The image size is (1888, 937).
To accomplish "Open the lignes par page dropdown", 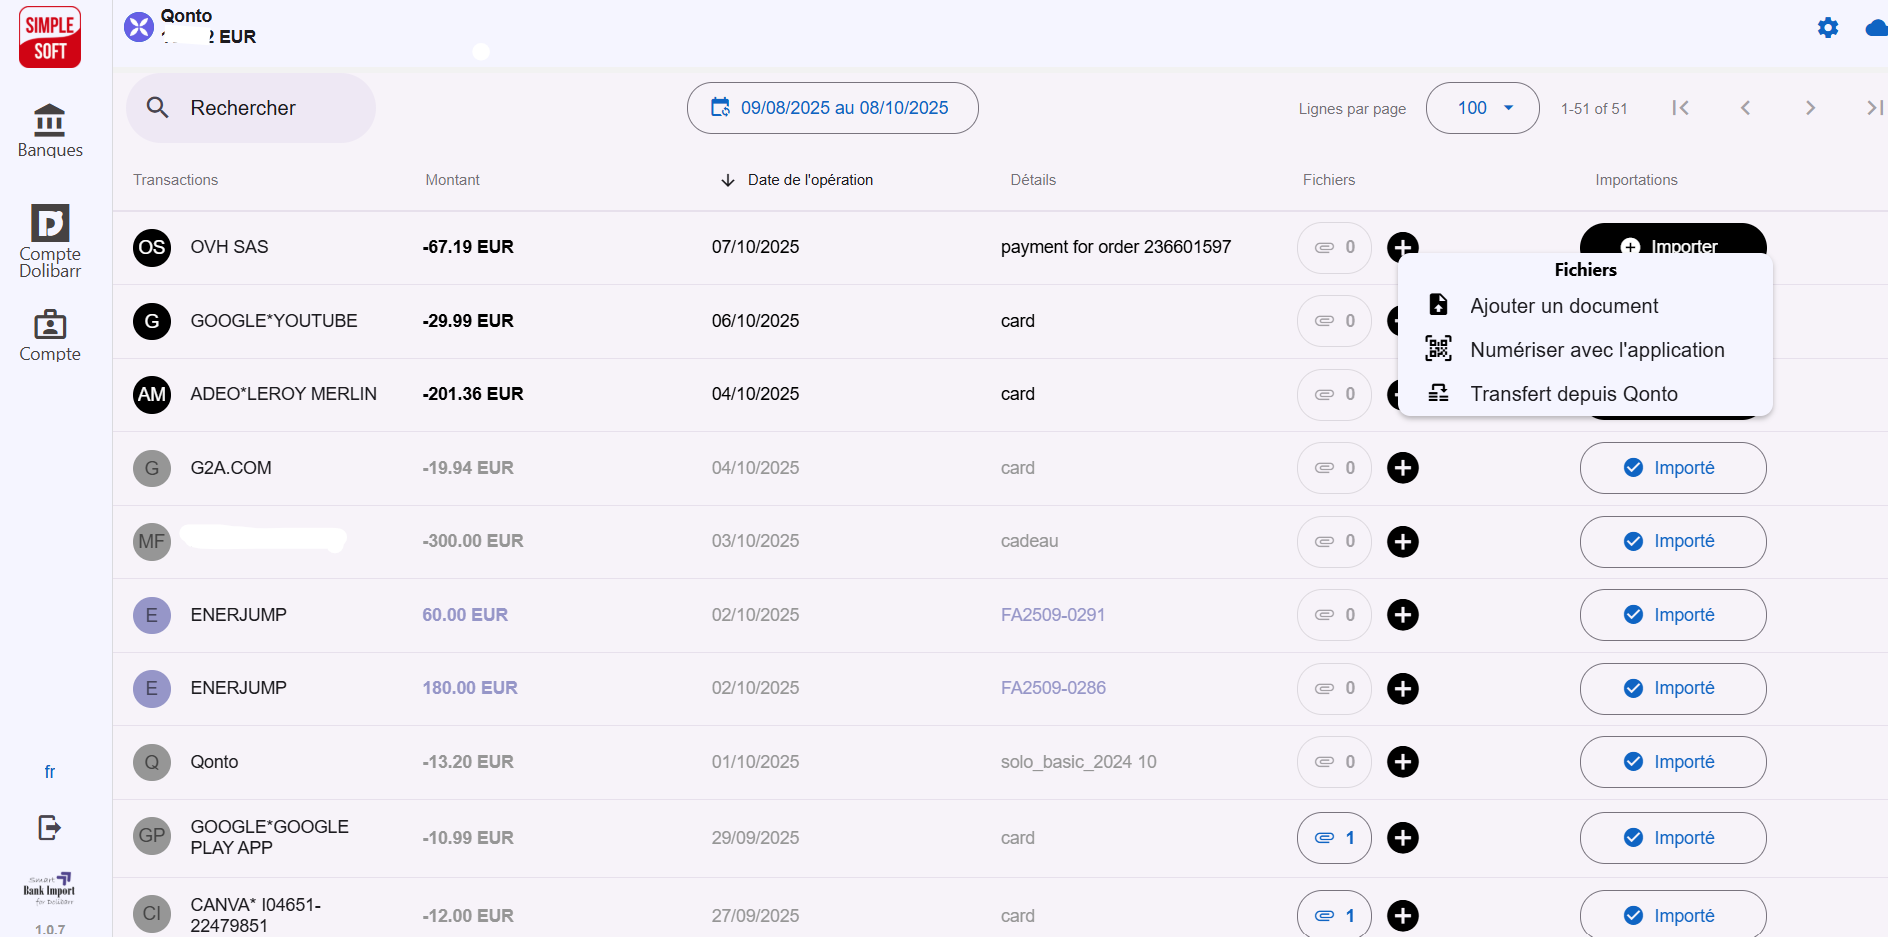I will pyautogui.click(x=1482, y=107).
